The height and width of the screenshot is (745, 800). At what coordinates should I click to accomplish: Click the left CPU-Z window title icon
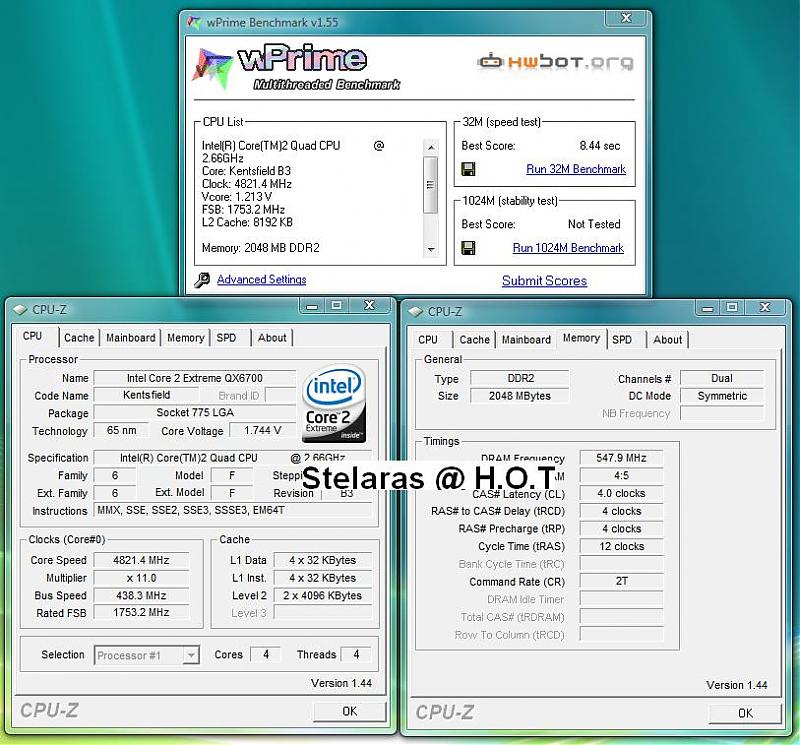(x=20, y=310)
